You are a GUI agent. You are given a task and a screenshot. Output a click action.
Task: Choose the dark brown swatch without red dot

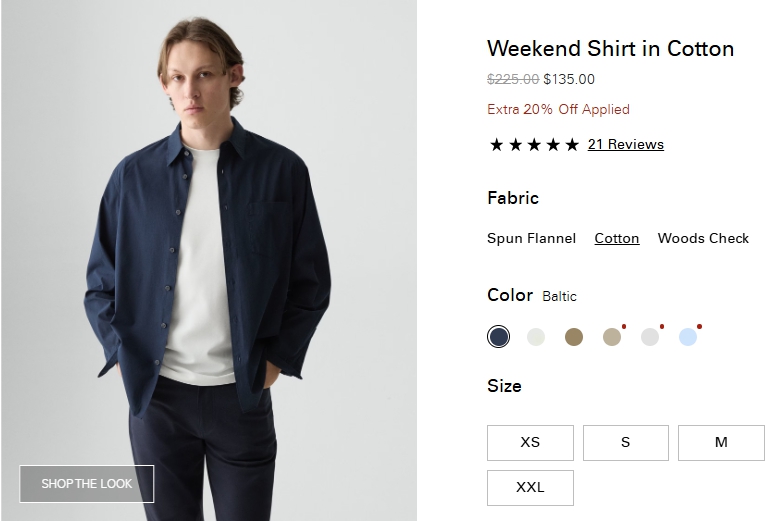[573, 337]
